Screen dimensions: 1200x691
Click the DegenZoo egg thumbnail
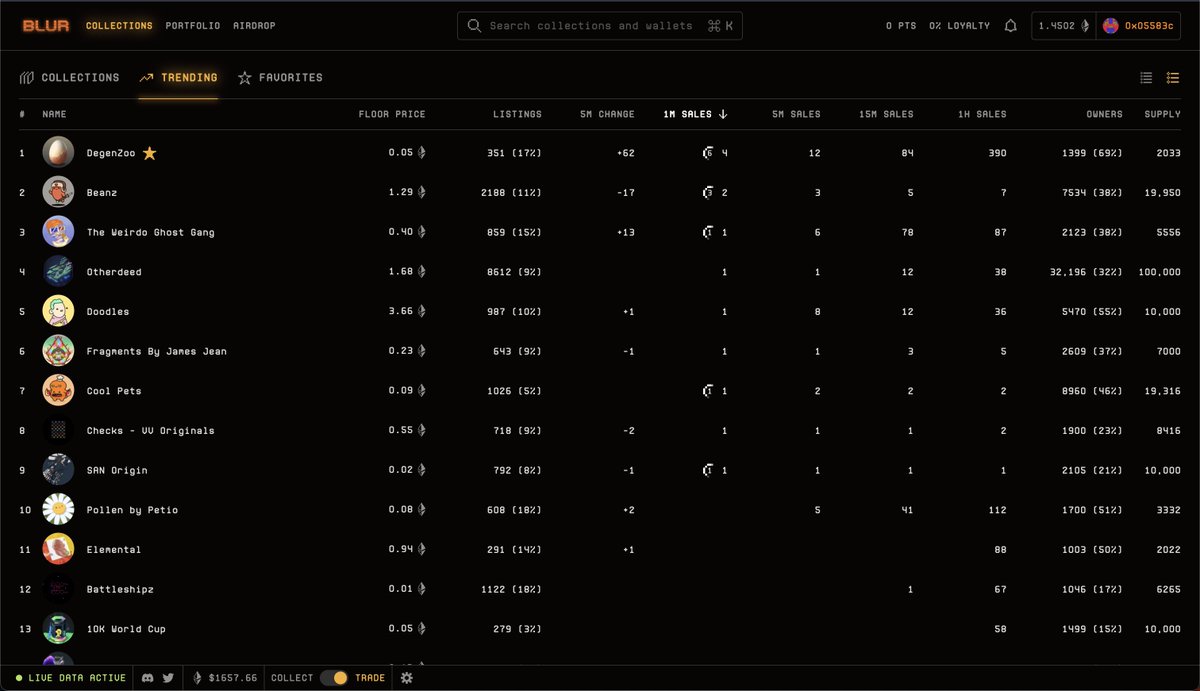[x=58, y=153]
